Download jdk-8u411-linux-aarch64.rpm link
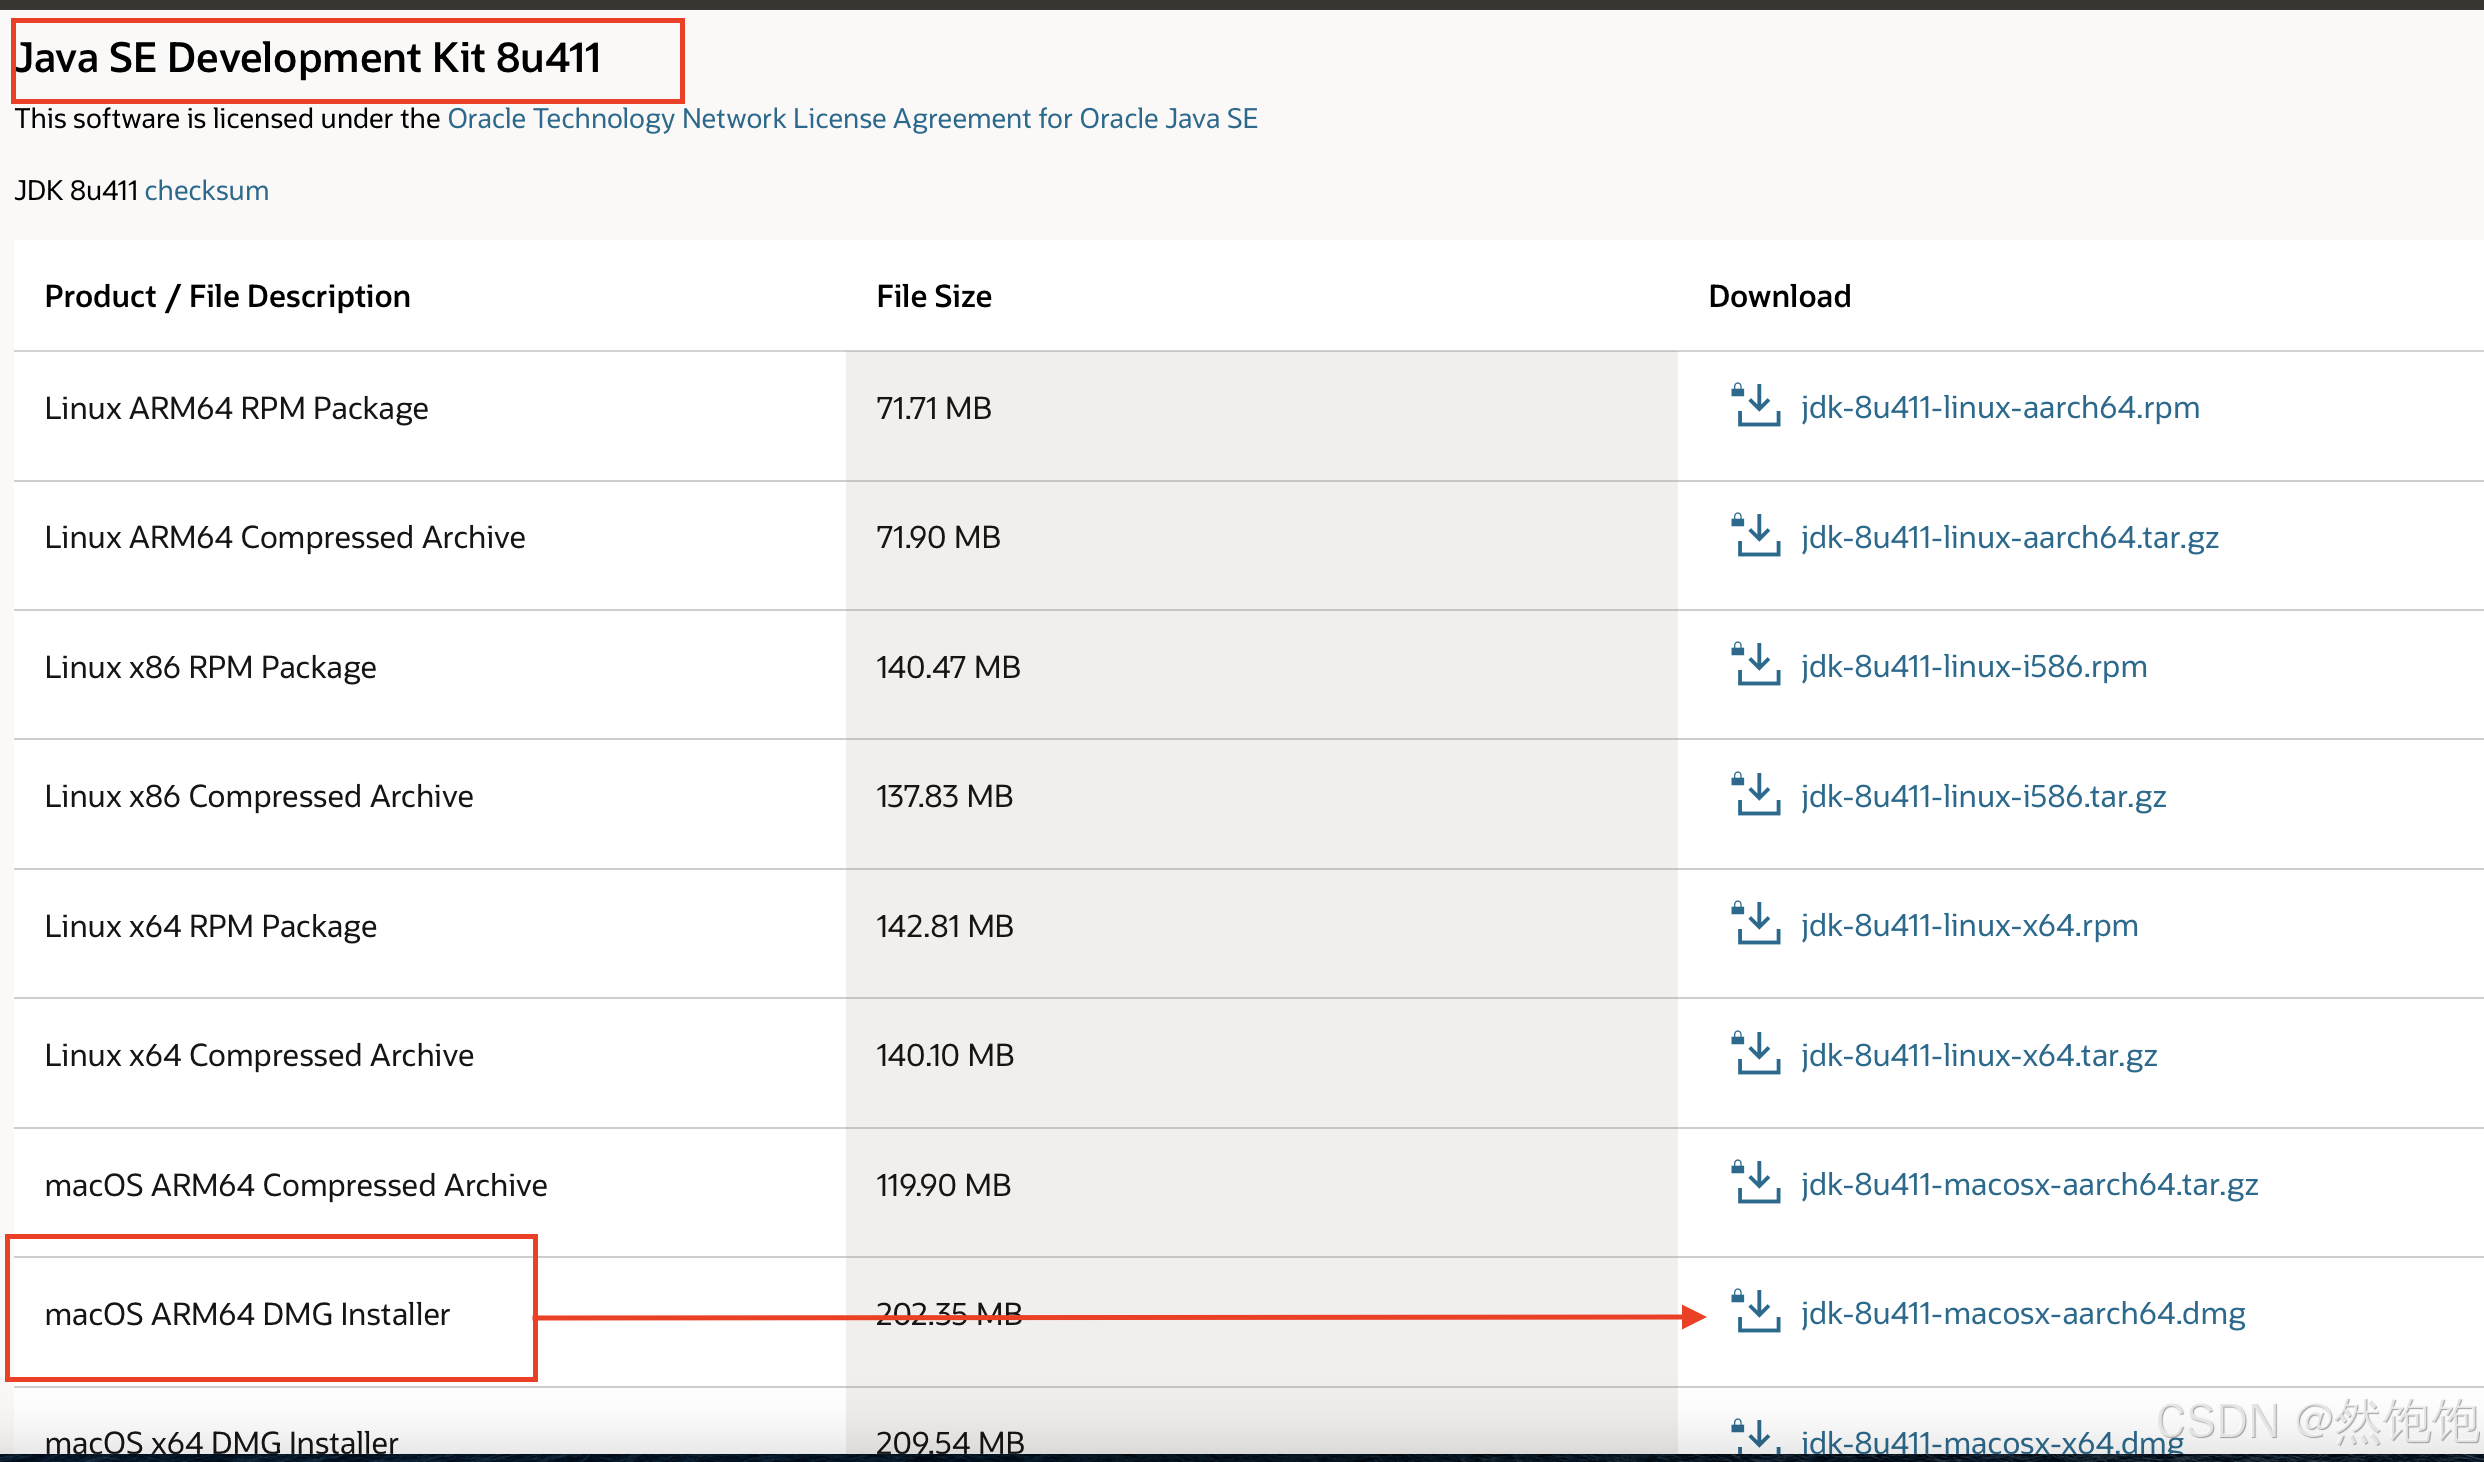The image size is (2484, 1462). click(x=2000, y=407)
